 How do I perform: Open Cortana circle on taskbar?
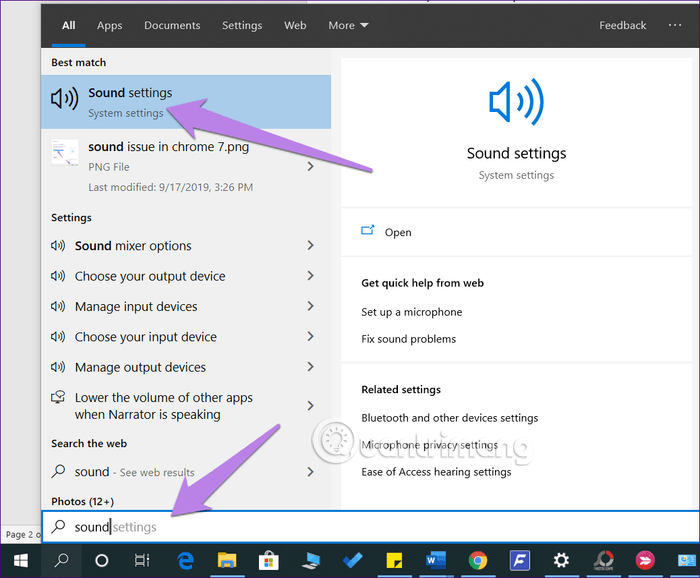pyautogui.click(x=102, y=561)
